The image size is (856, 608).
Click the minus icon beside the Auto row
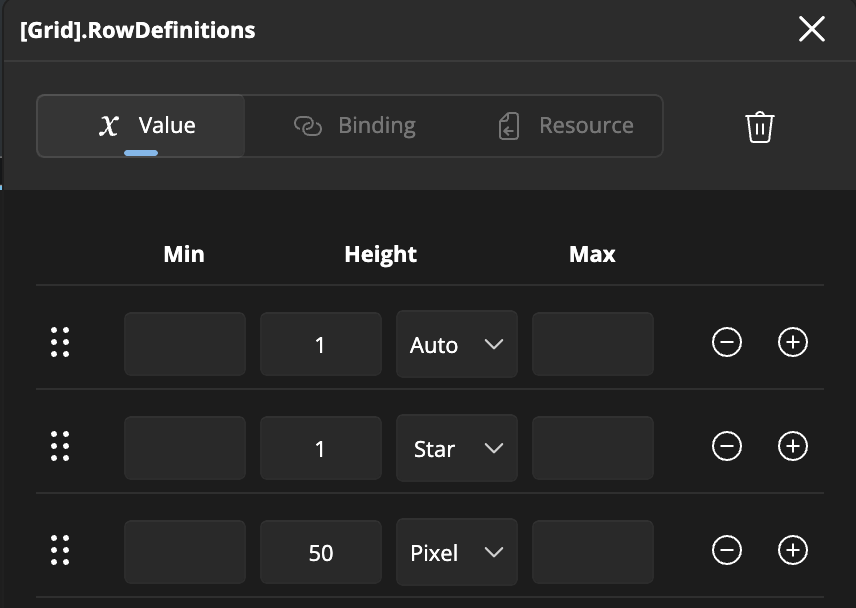727,342
